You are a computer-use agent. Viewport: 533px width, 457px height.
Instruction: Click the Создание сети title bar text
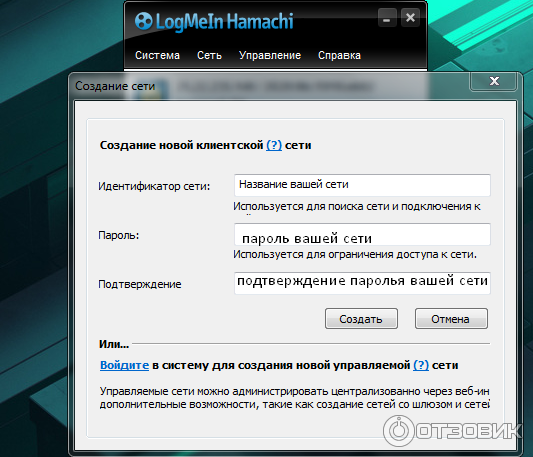point(115,86)
